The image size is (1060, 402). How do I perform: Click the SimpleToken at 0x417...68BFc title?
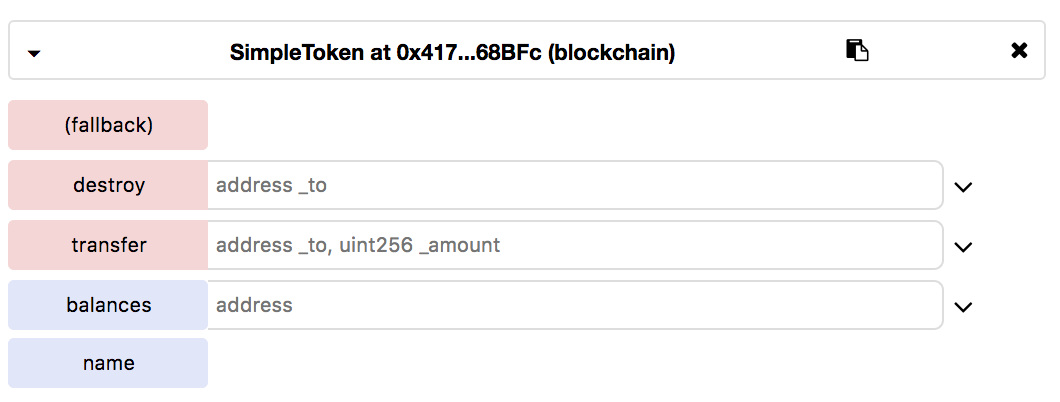(x=452, y=52)
